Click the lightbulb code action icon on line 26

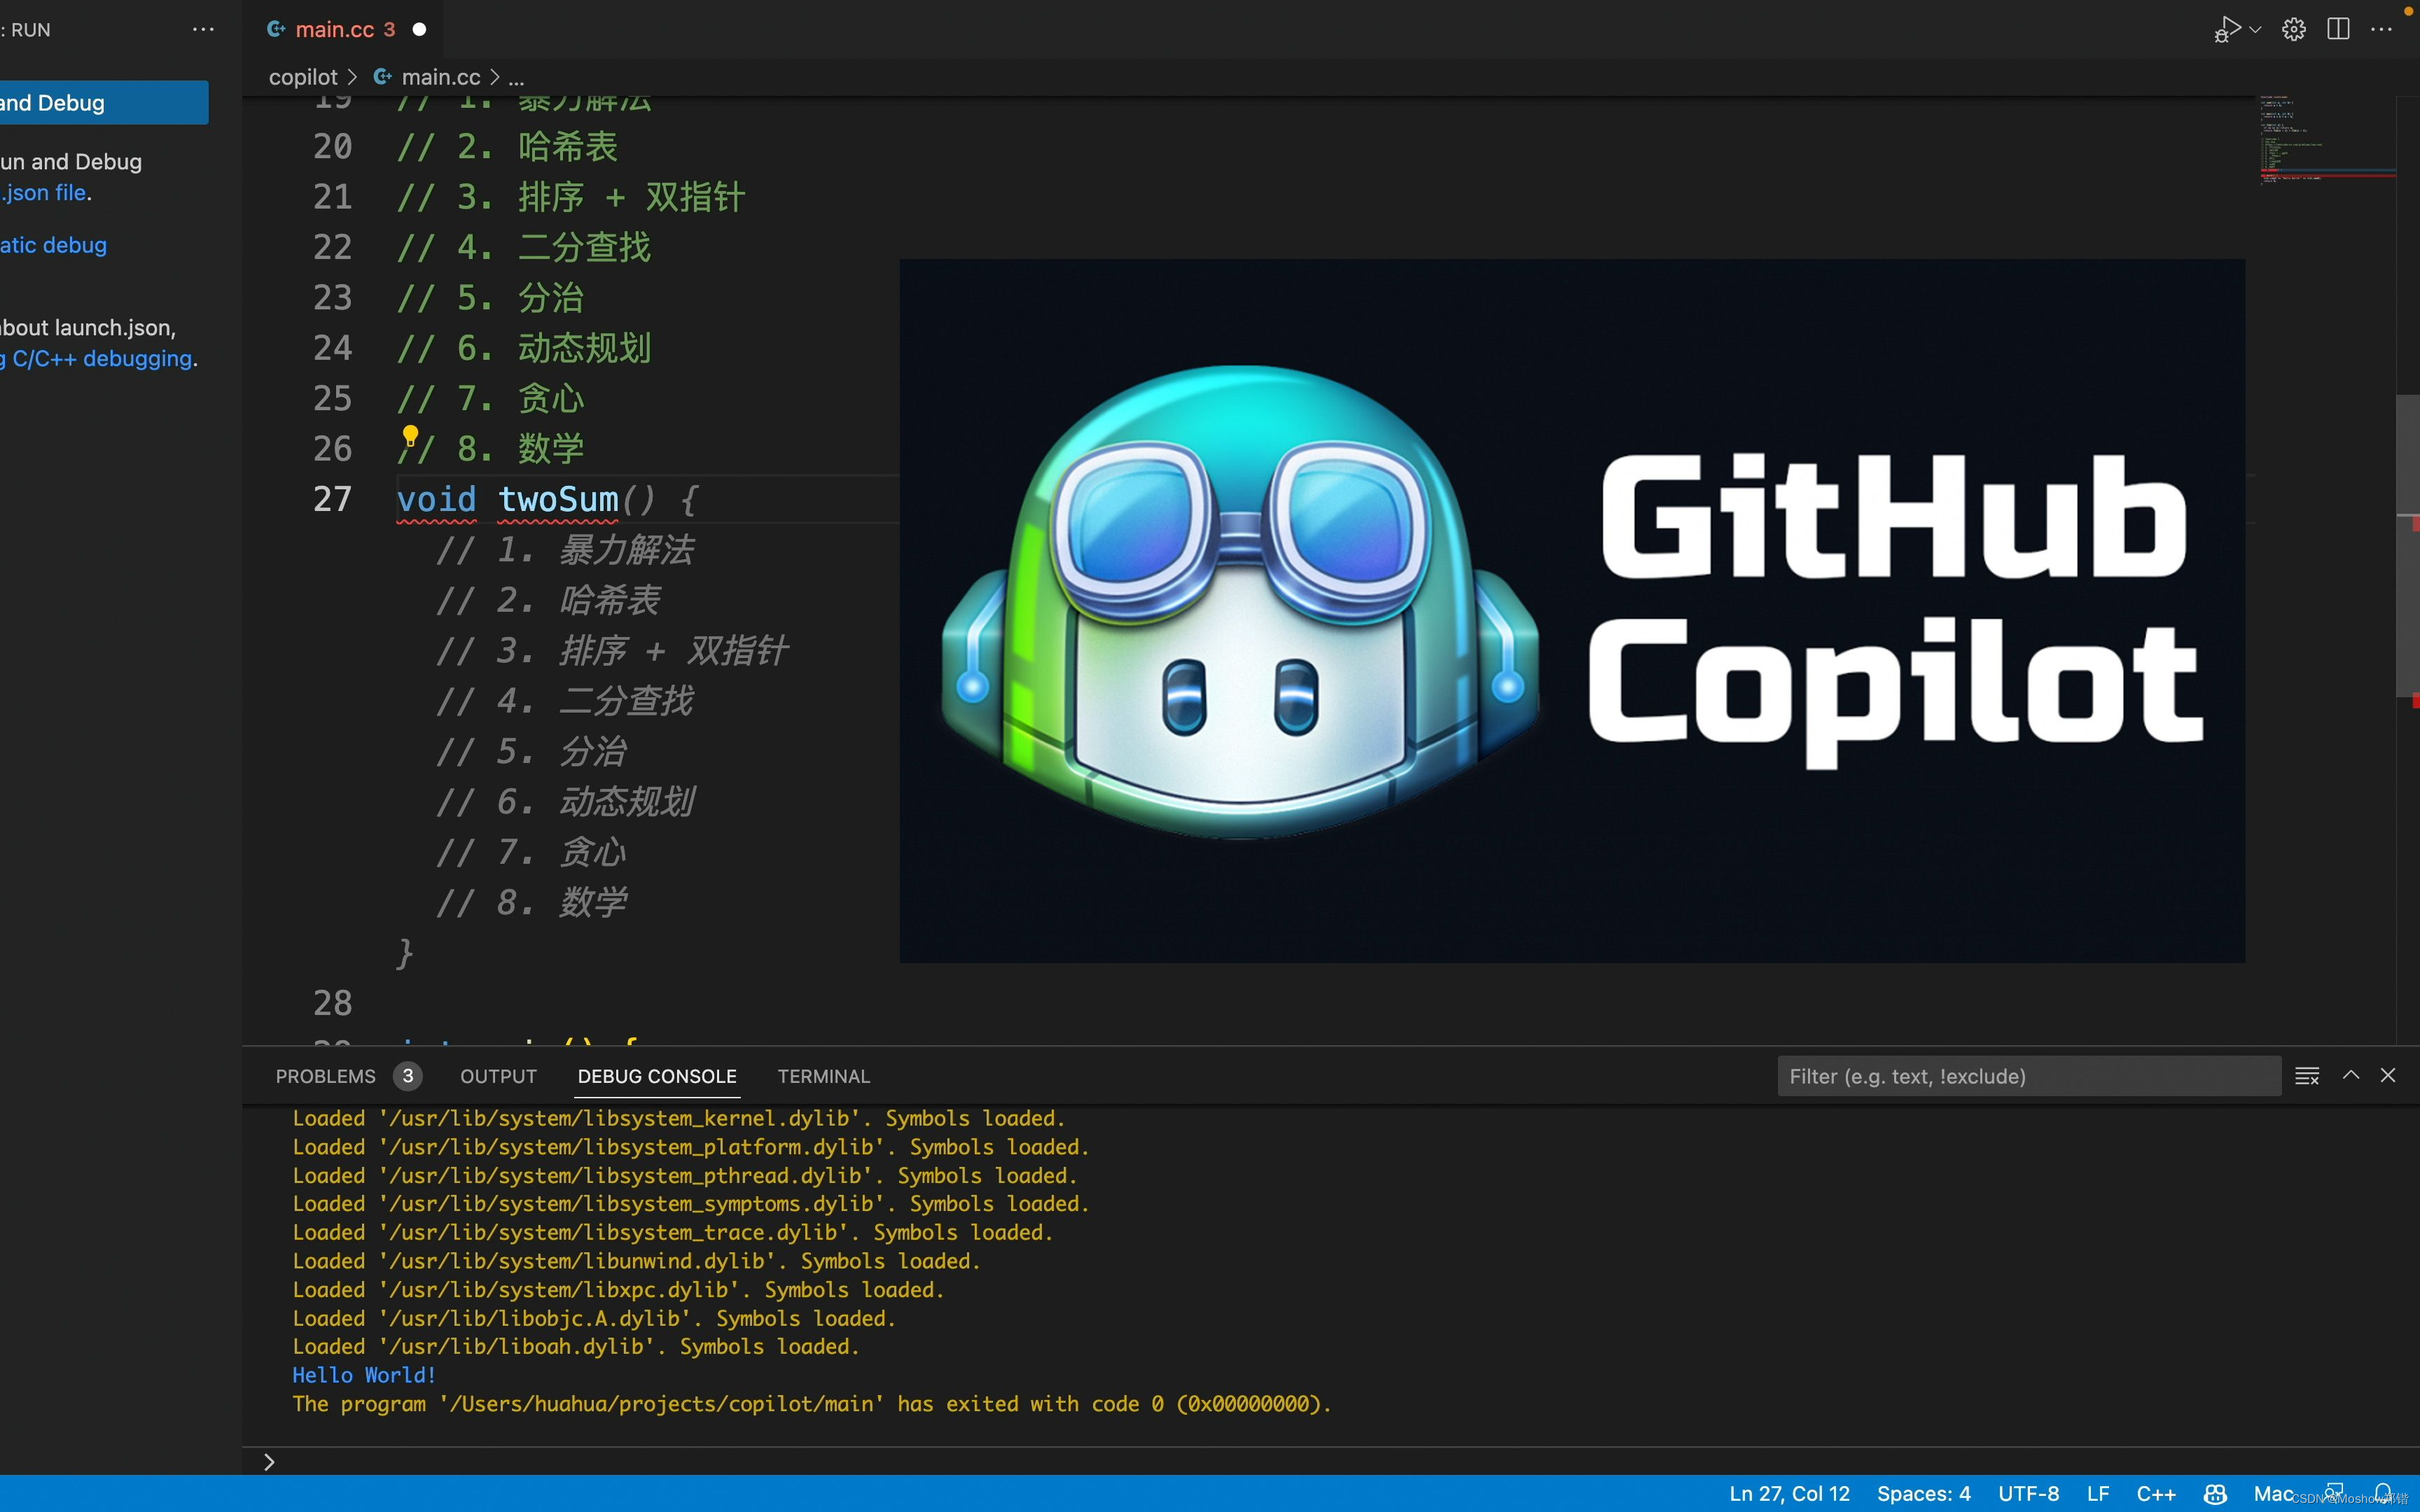tap(410, 435)
